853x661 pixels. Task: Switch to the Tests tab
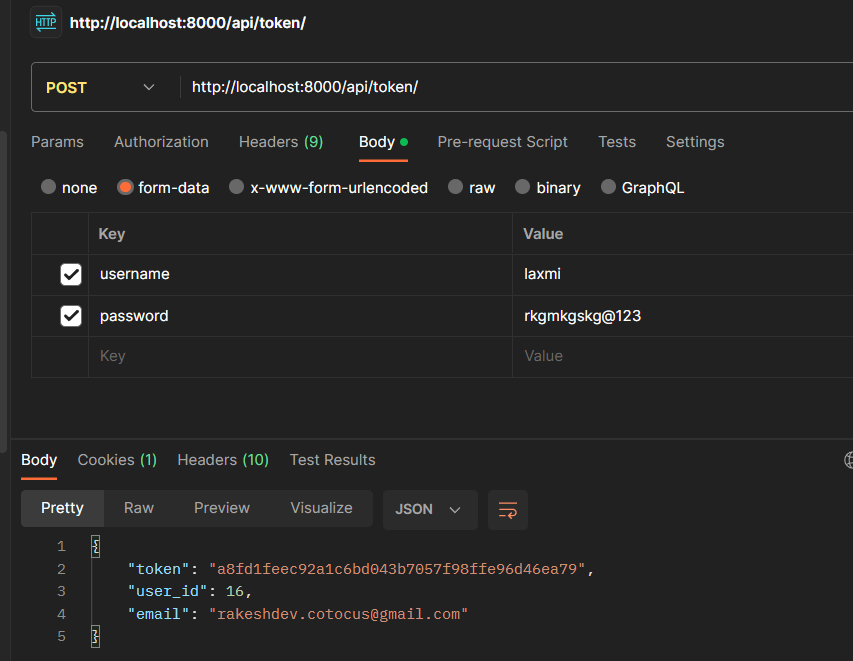[617, 142]
